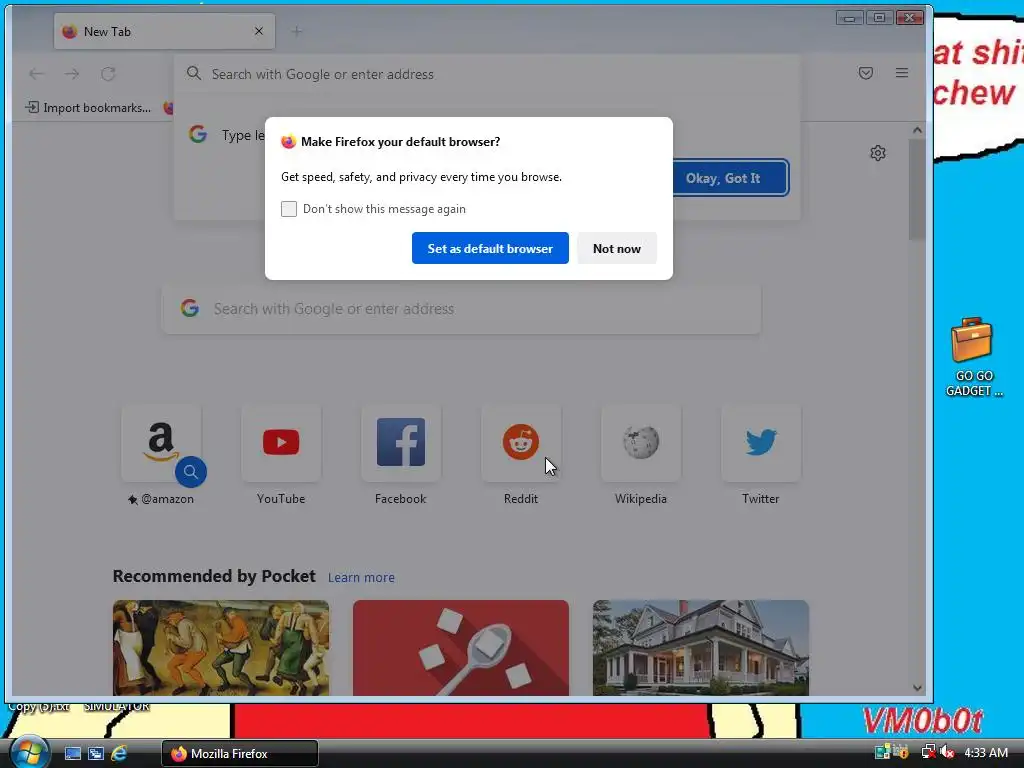Click the Okay, Got It button

(x=723, y=178)
